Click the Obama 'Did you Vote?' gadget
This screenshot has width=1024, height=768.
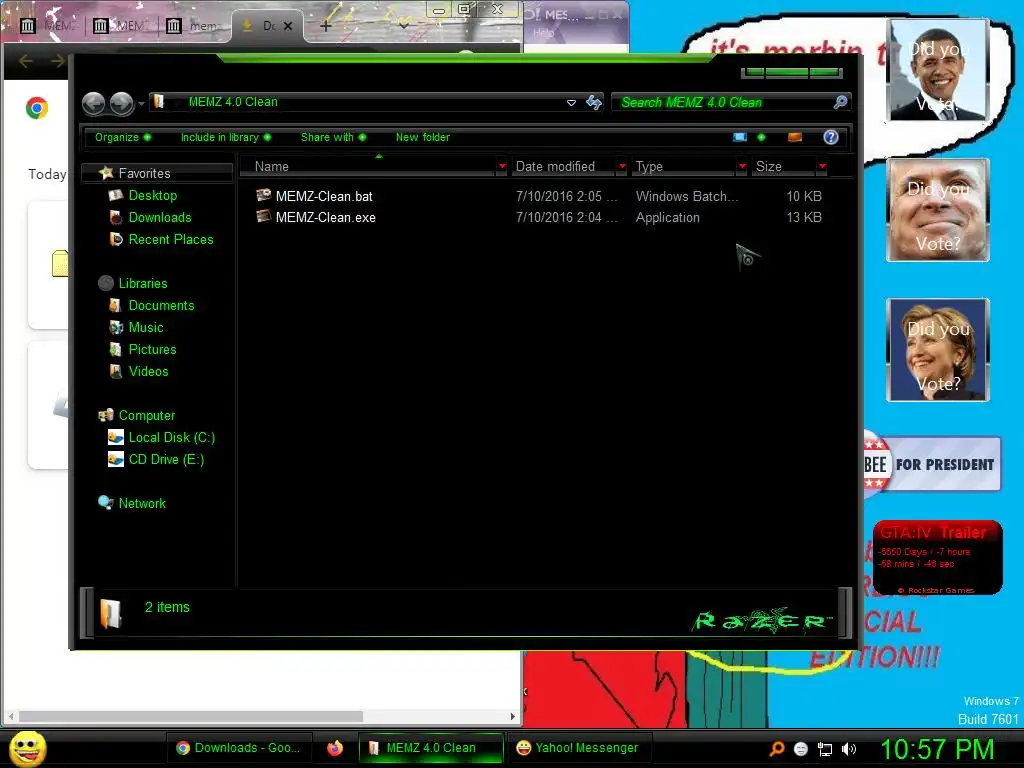tap(938, 71)
